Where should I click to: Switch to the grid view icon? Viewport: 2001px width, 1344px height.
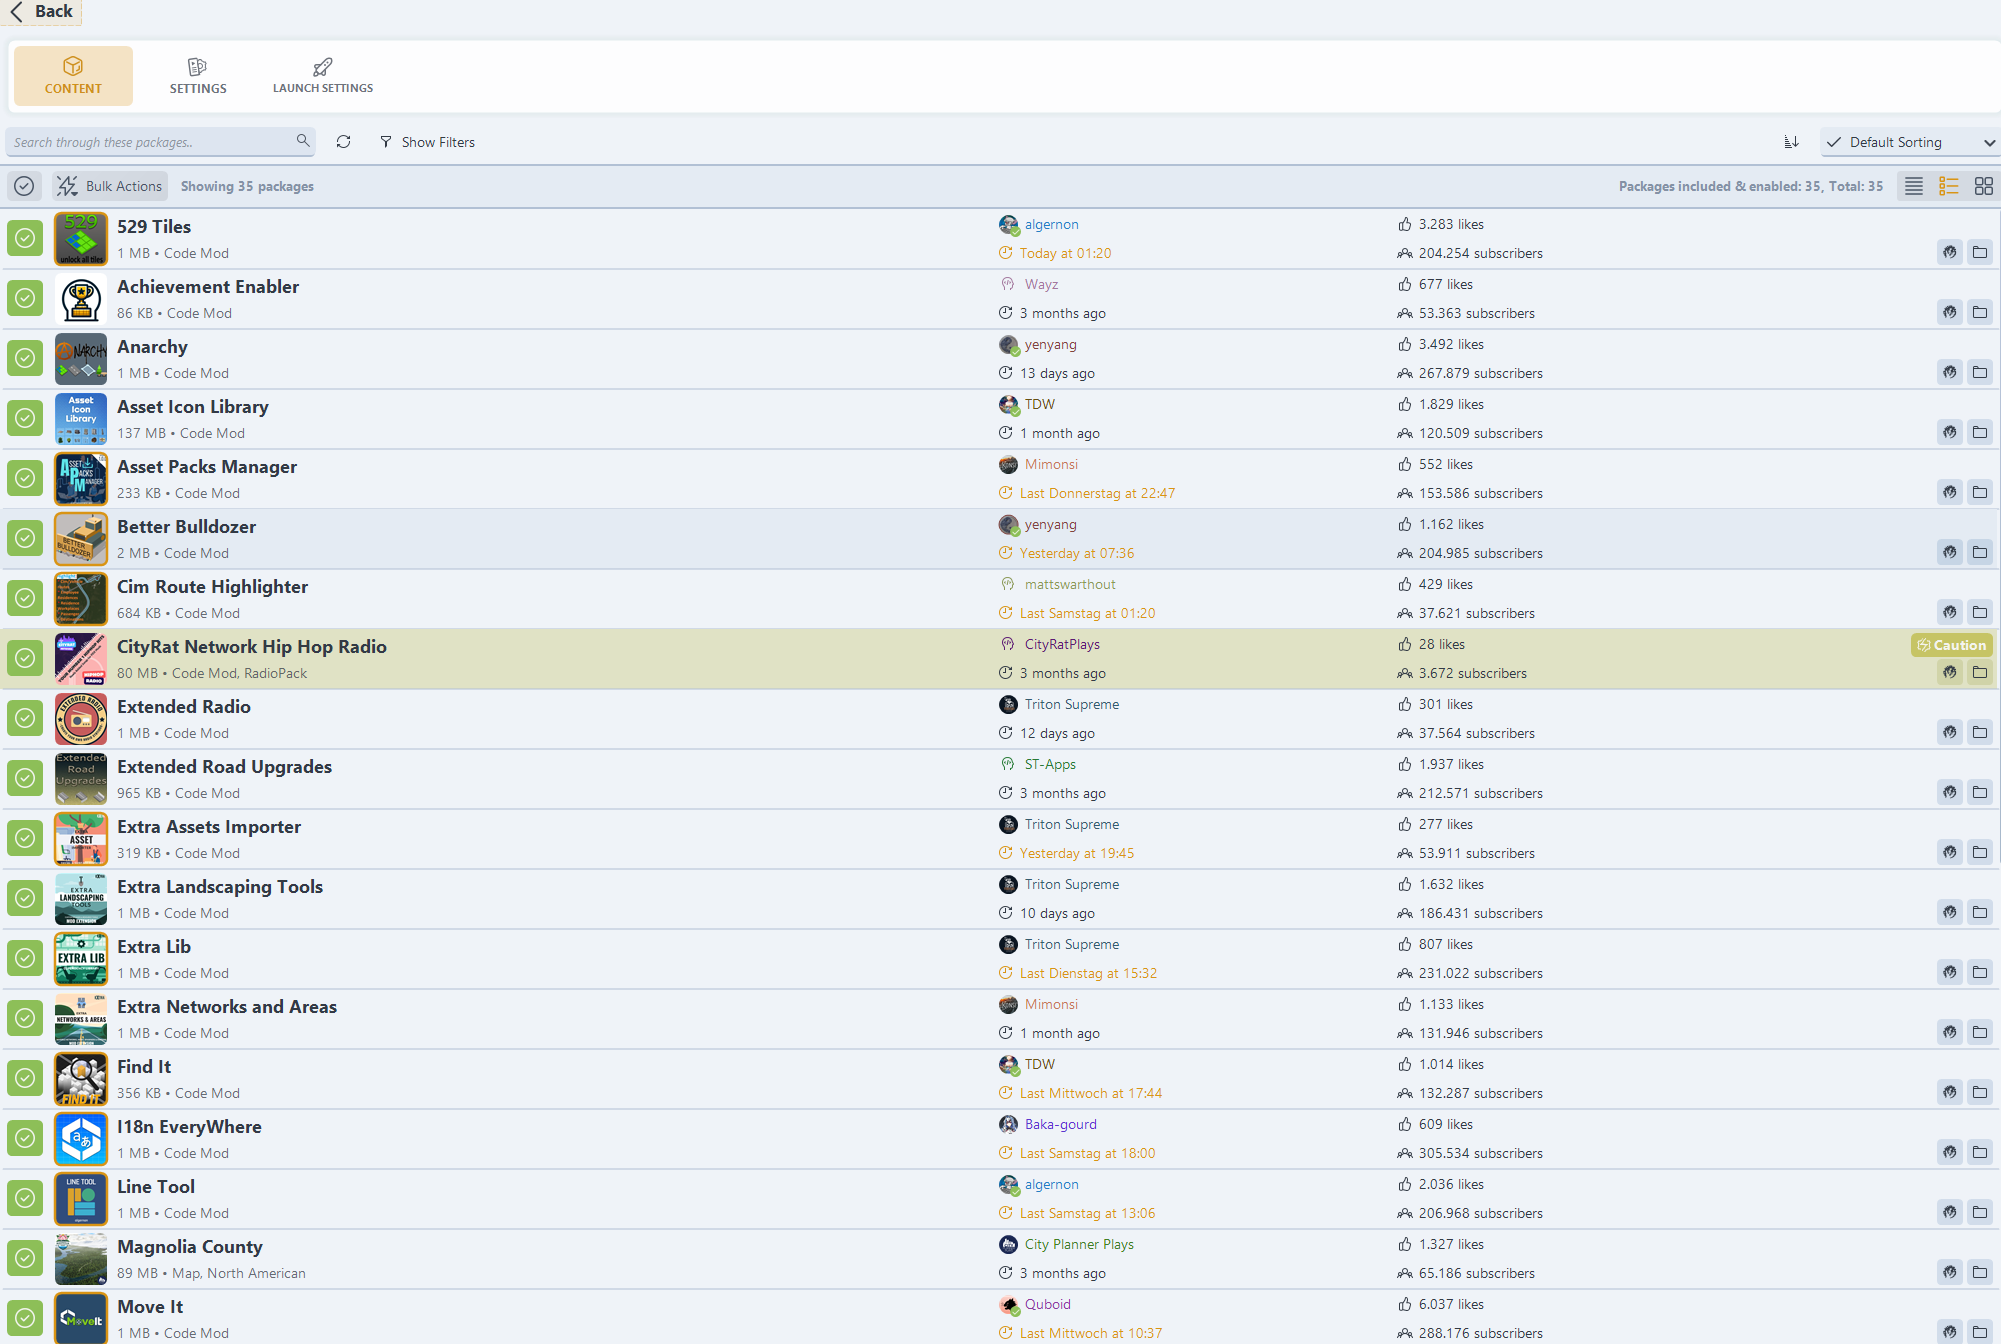click(1984, 186)
